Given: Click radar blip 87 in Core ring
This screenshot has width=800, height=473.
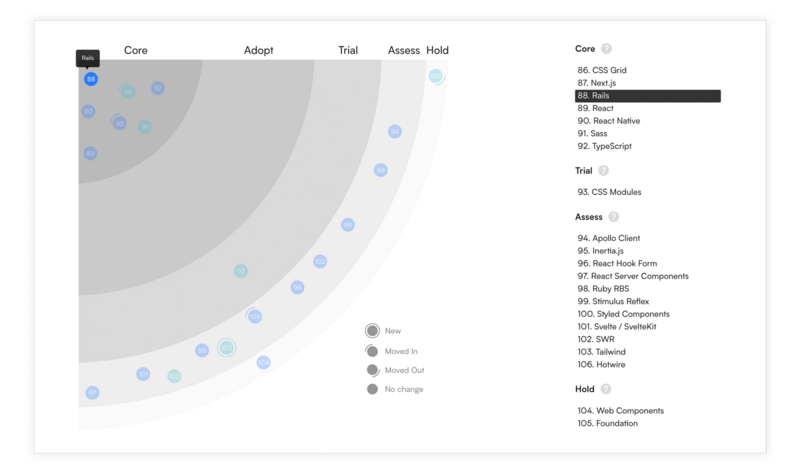Looking at the screenshot, I should point(158,88).
